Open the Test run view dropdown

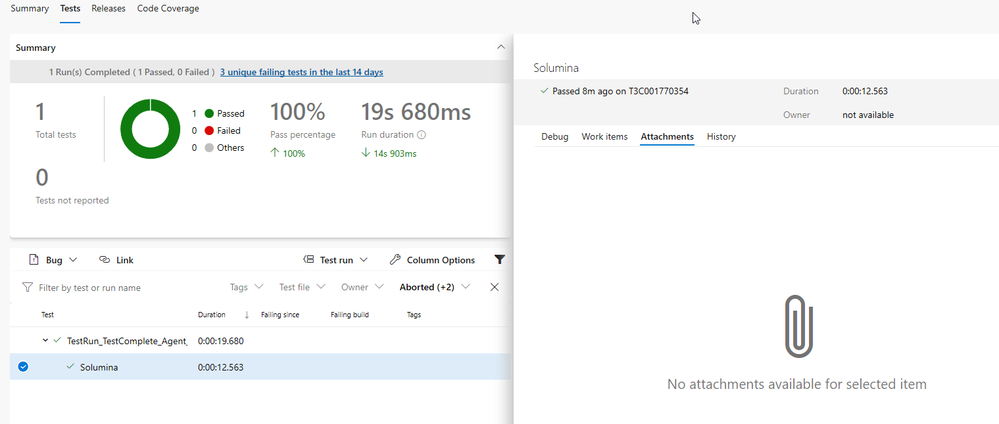(336, 260)
